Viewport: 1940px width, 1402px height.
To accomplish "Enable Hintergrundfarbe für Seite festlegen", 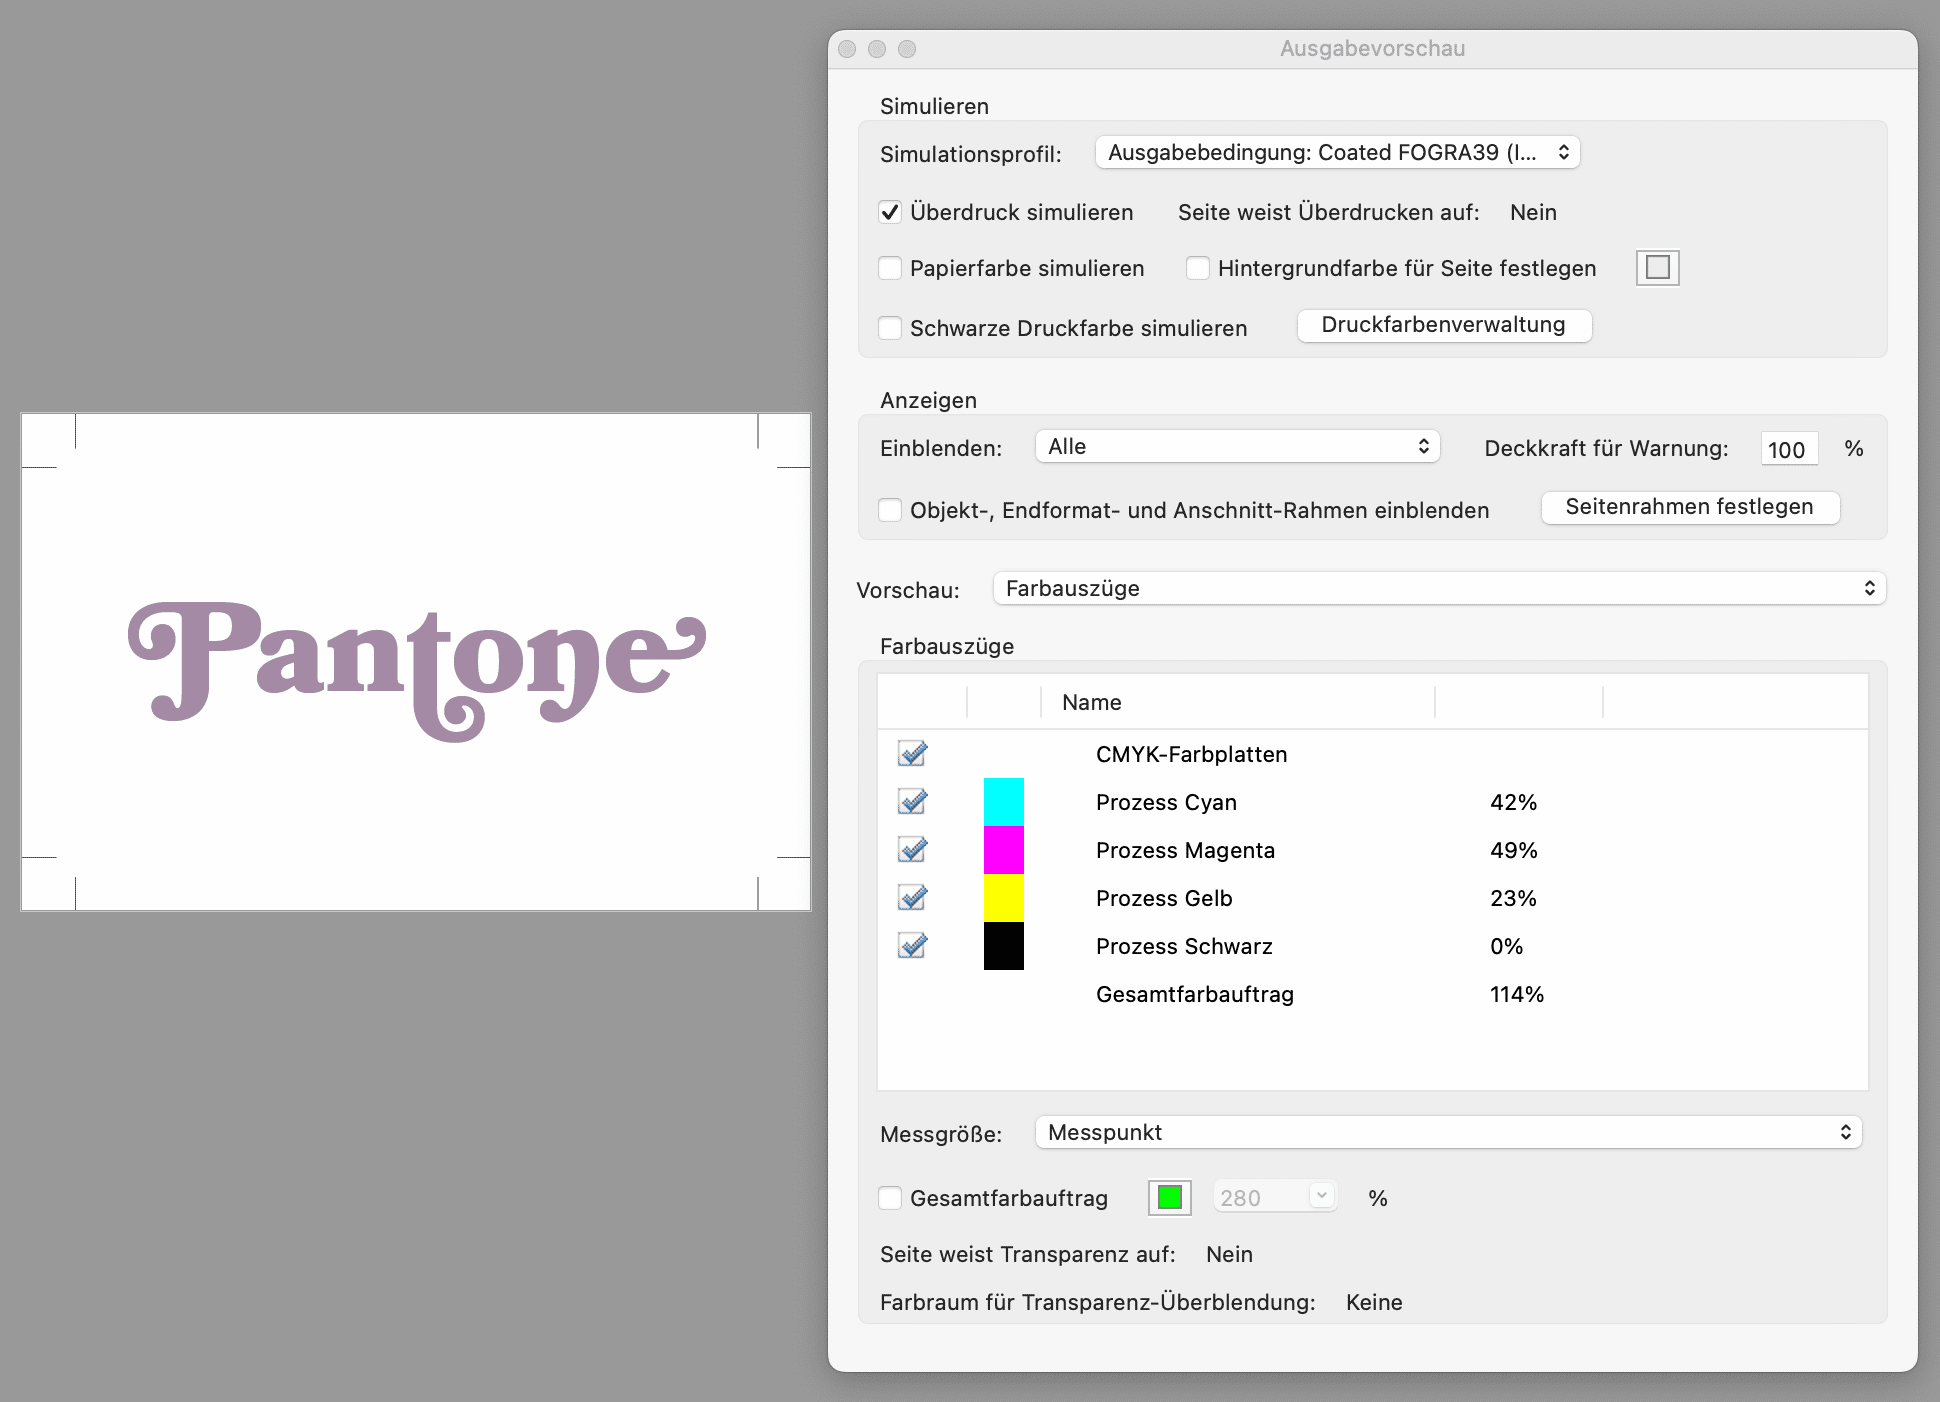I will click(x=1198, y=268).
